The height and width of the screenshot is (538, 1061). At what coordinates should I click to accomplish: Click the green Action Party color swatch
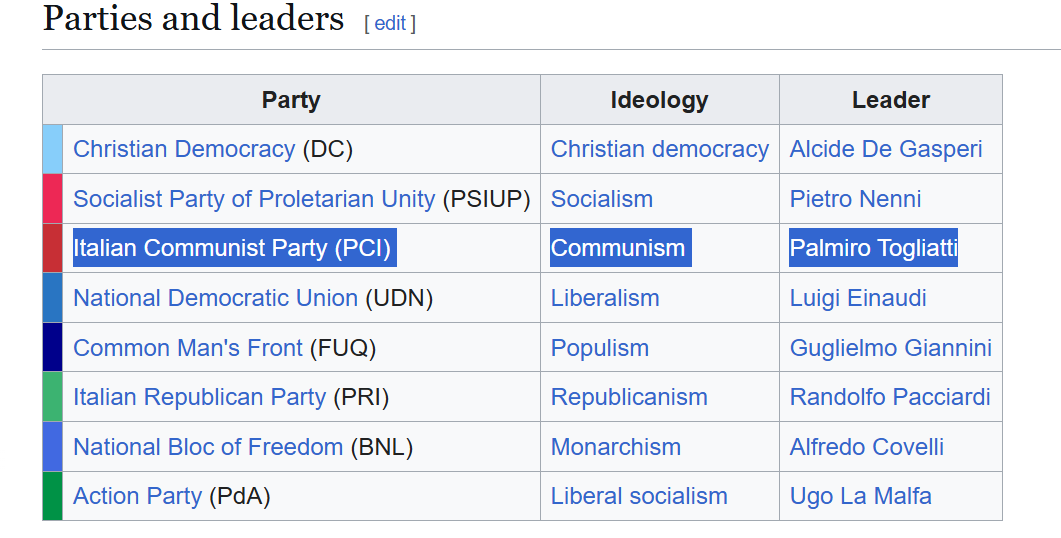pyautogui.click(x=53, y=496)
